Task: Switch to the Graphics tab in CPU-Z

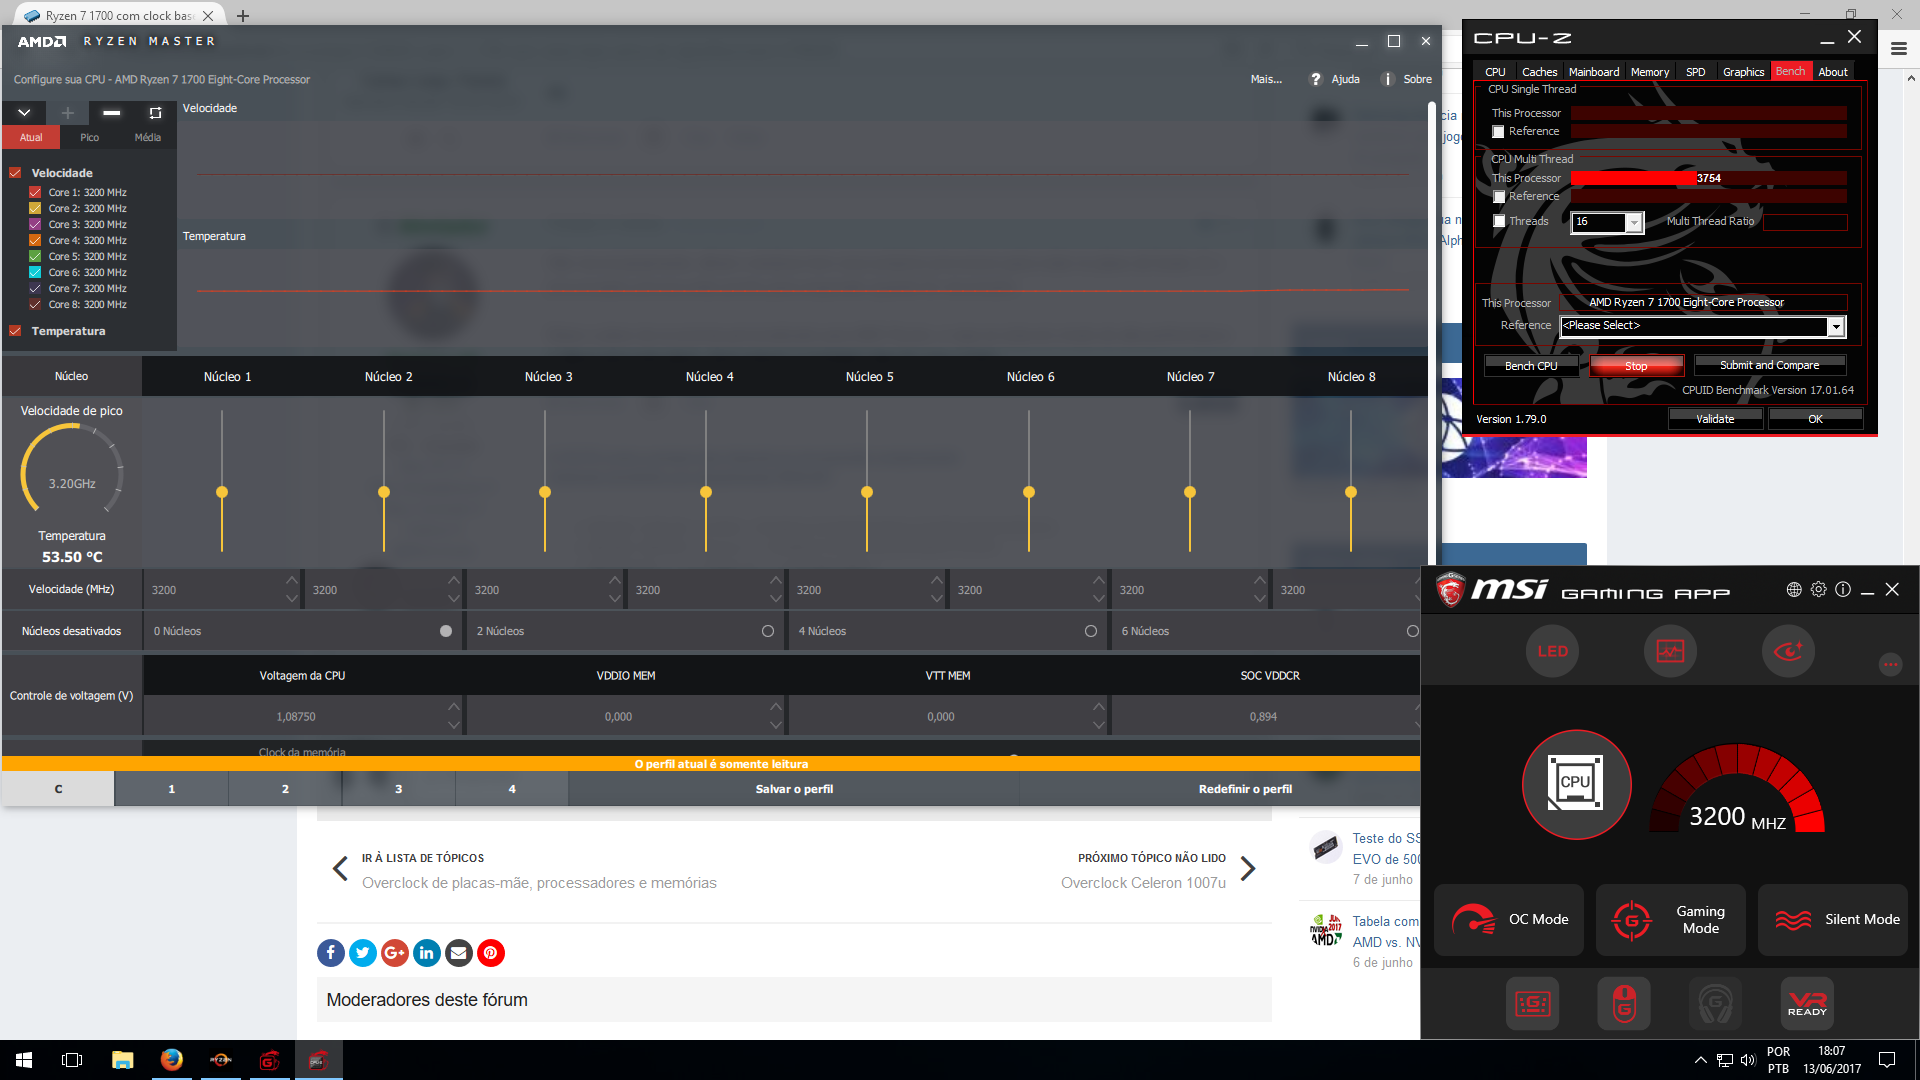Action: click(1743, 72)
